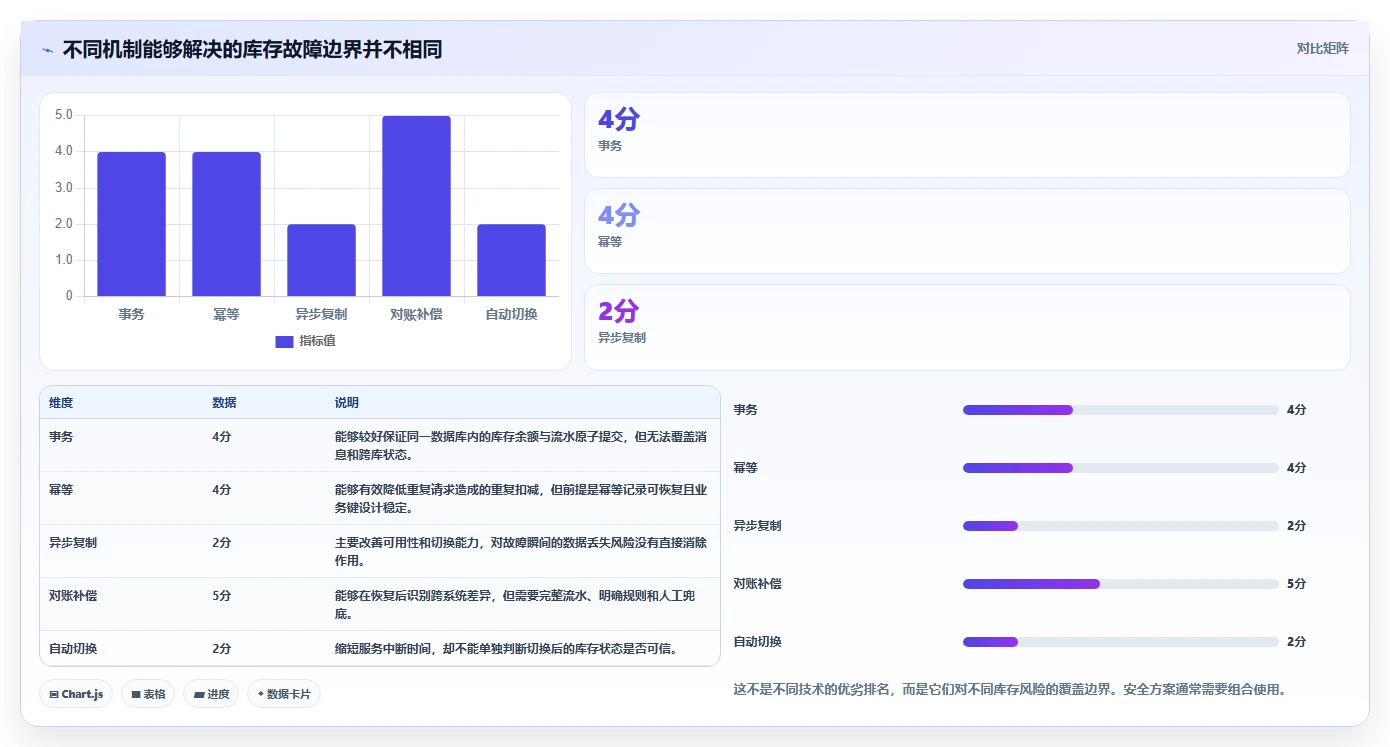Image resolution: width=1390 pixels, height=747 pixels.
Task: Click the 5分 value after the progress bar
Action: pos(1296,584)
